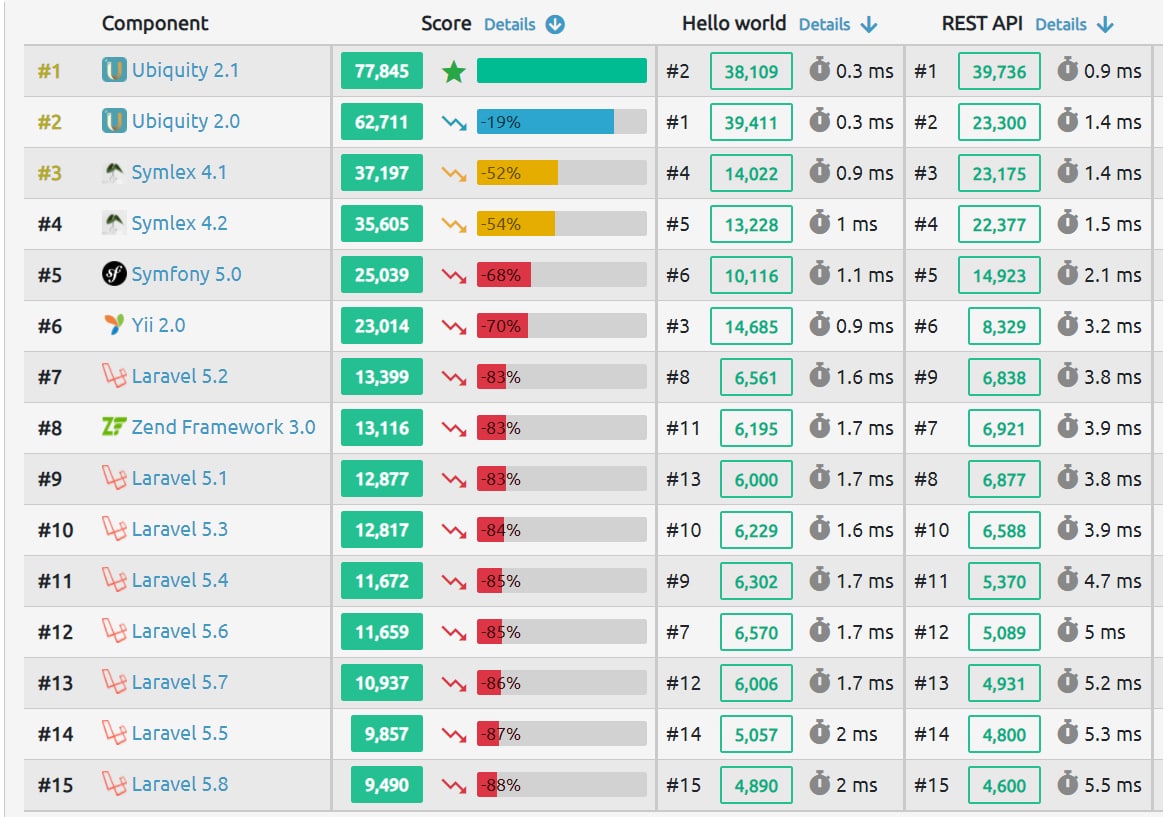Click the Laravel 5.2 logo icon

pyautogui.click(x=113, y=376)
